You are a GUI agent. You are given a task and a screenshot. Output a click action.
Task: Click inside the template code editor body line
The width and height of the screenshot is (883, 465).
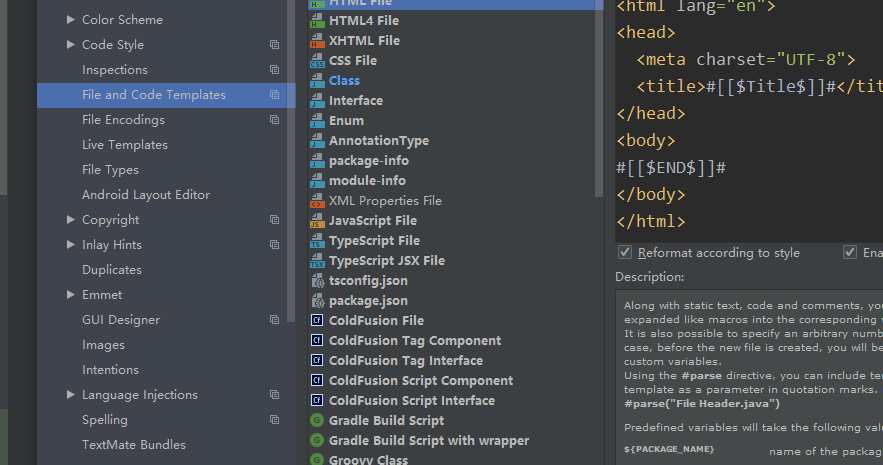pos(700,141)
